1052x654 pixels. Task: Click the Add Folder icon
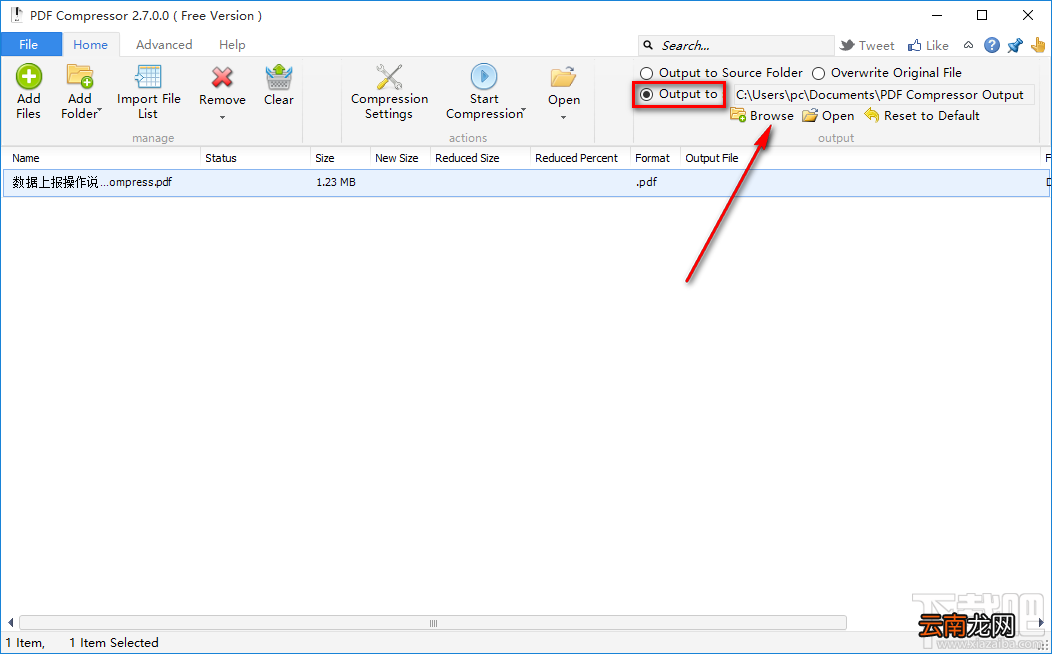(x=80, y=76)
